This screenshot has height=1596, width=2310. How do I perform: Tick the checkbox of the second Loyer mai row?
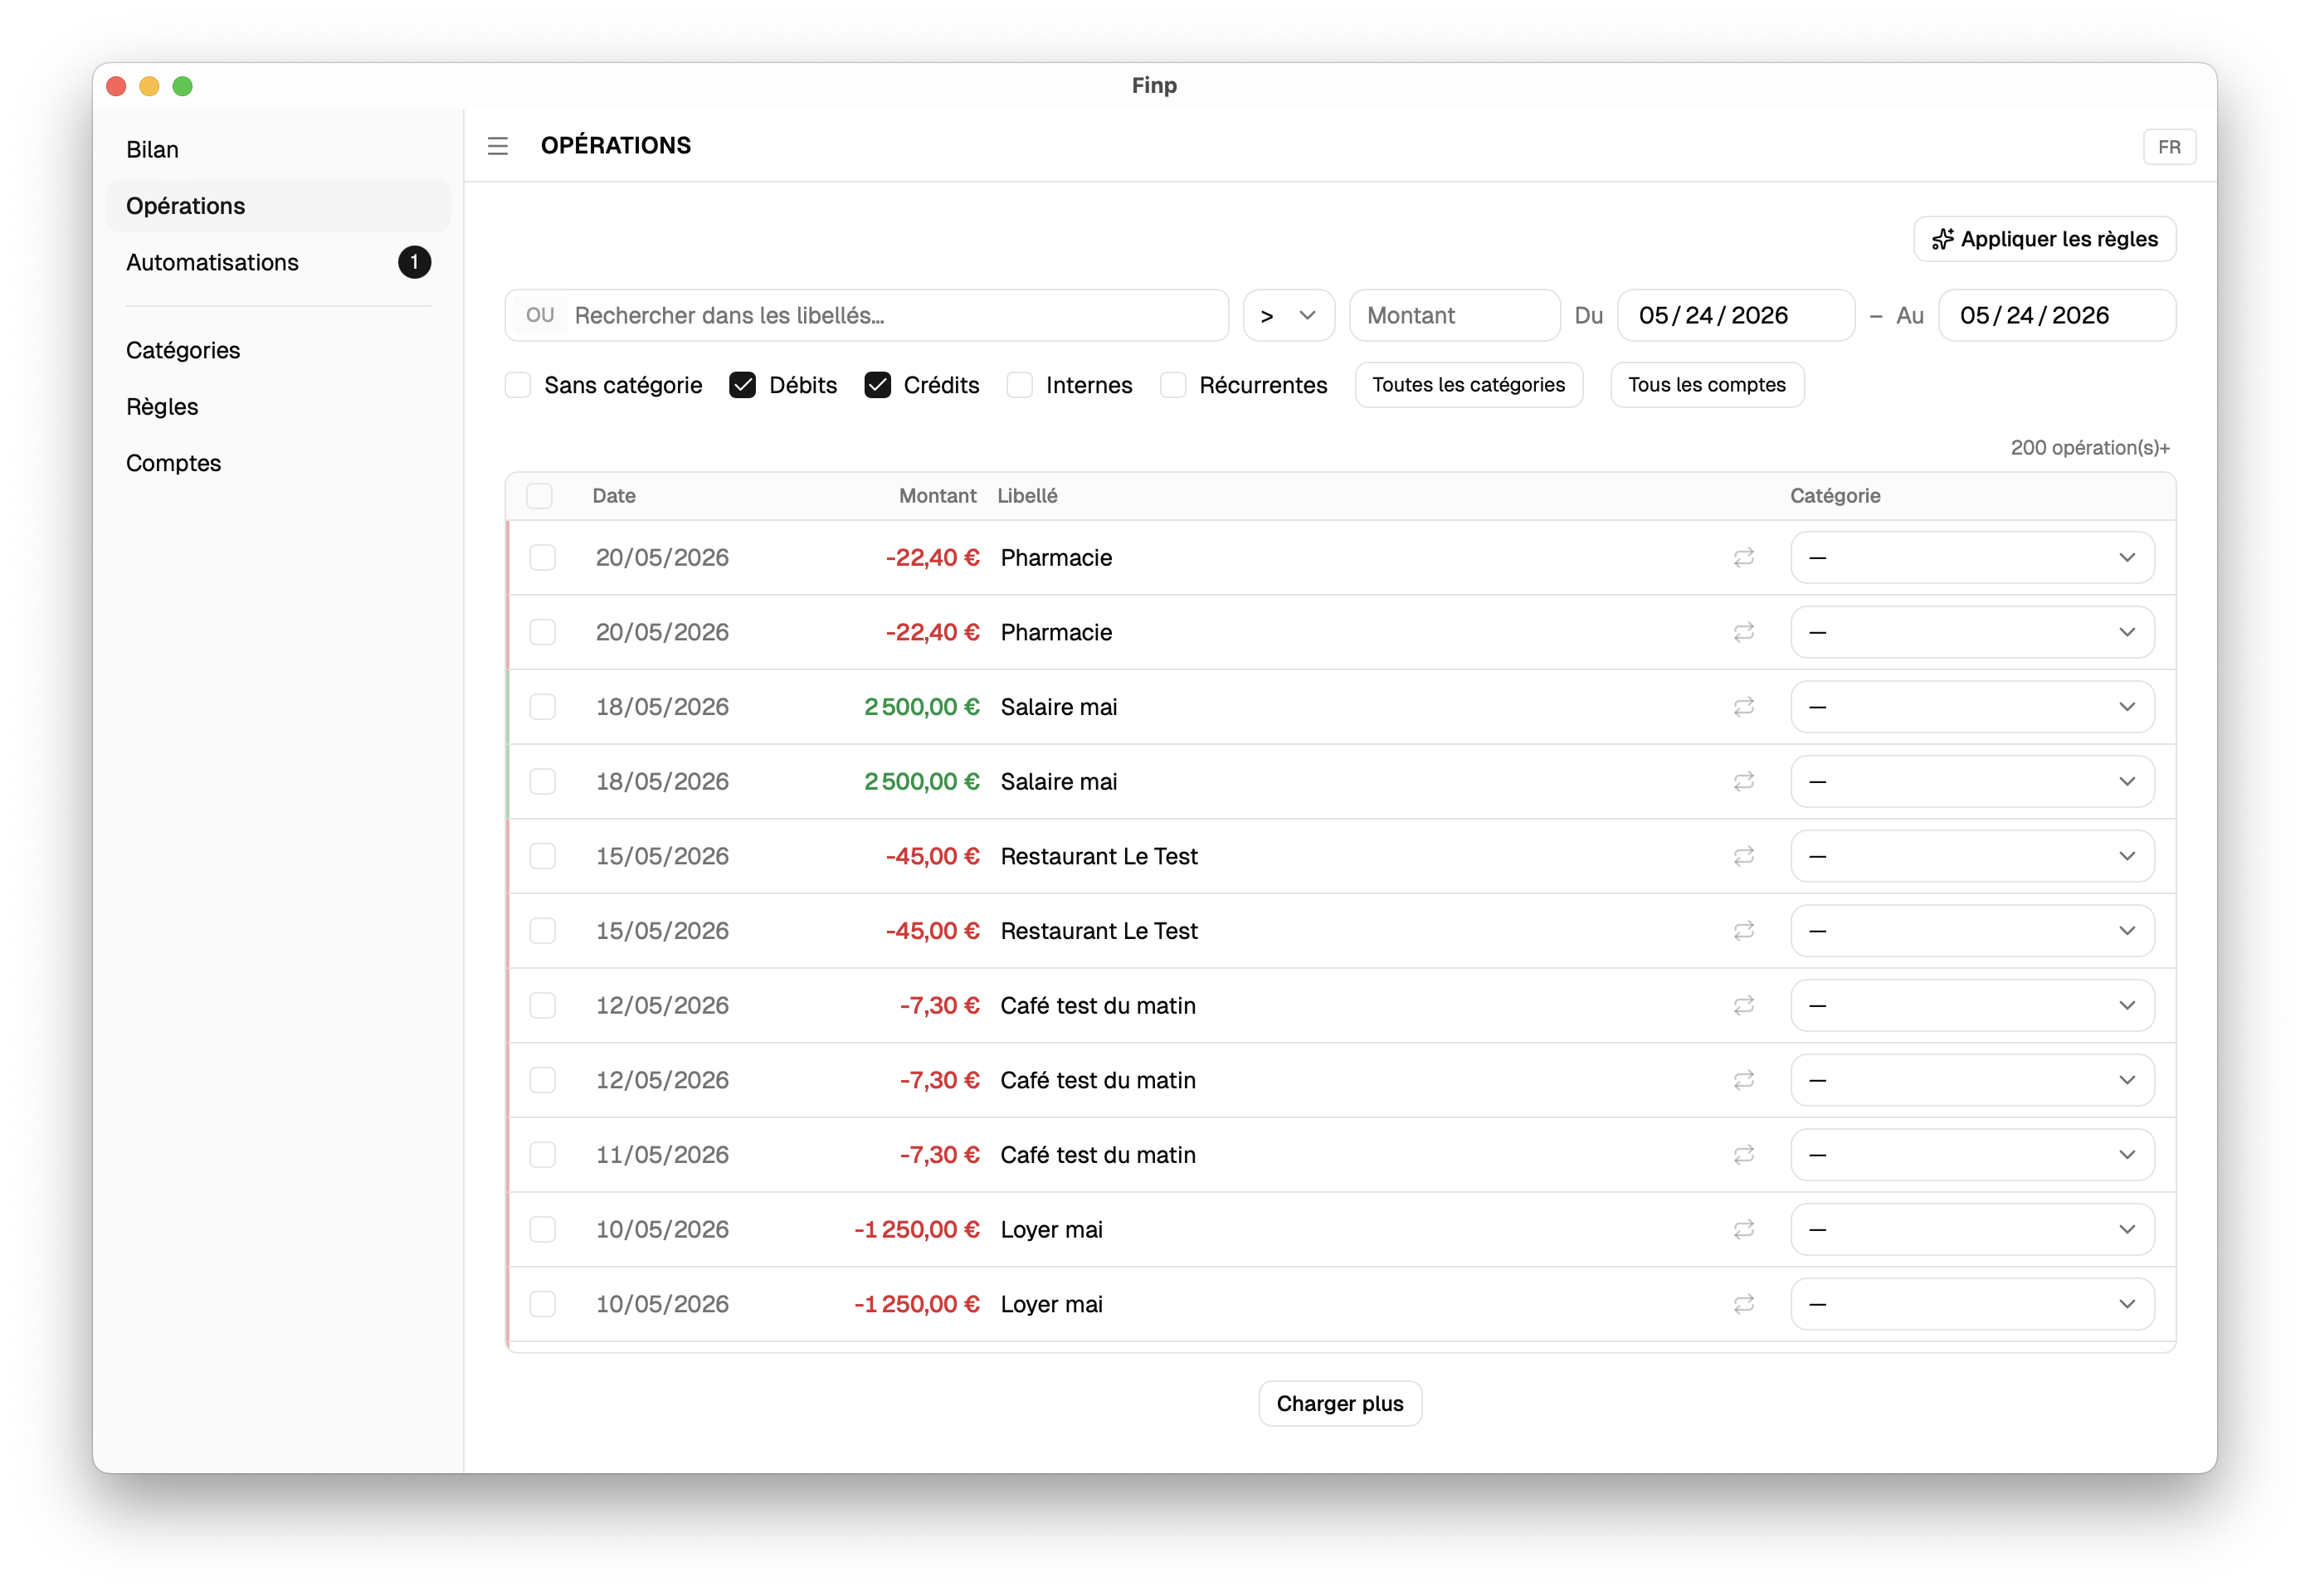pyautogui.click(x=543, y=1304)
